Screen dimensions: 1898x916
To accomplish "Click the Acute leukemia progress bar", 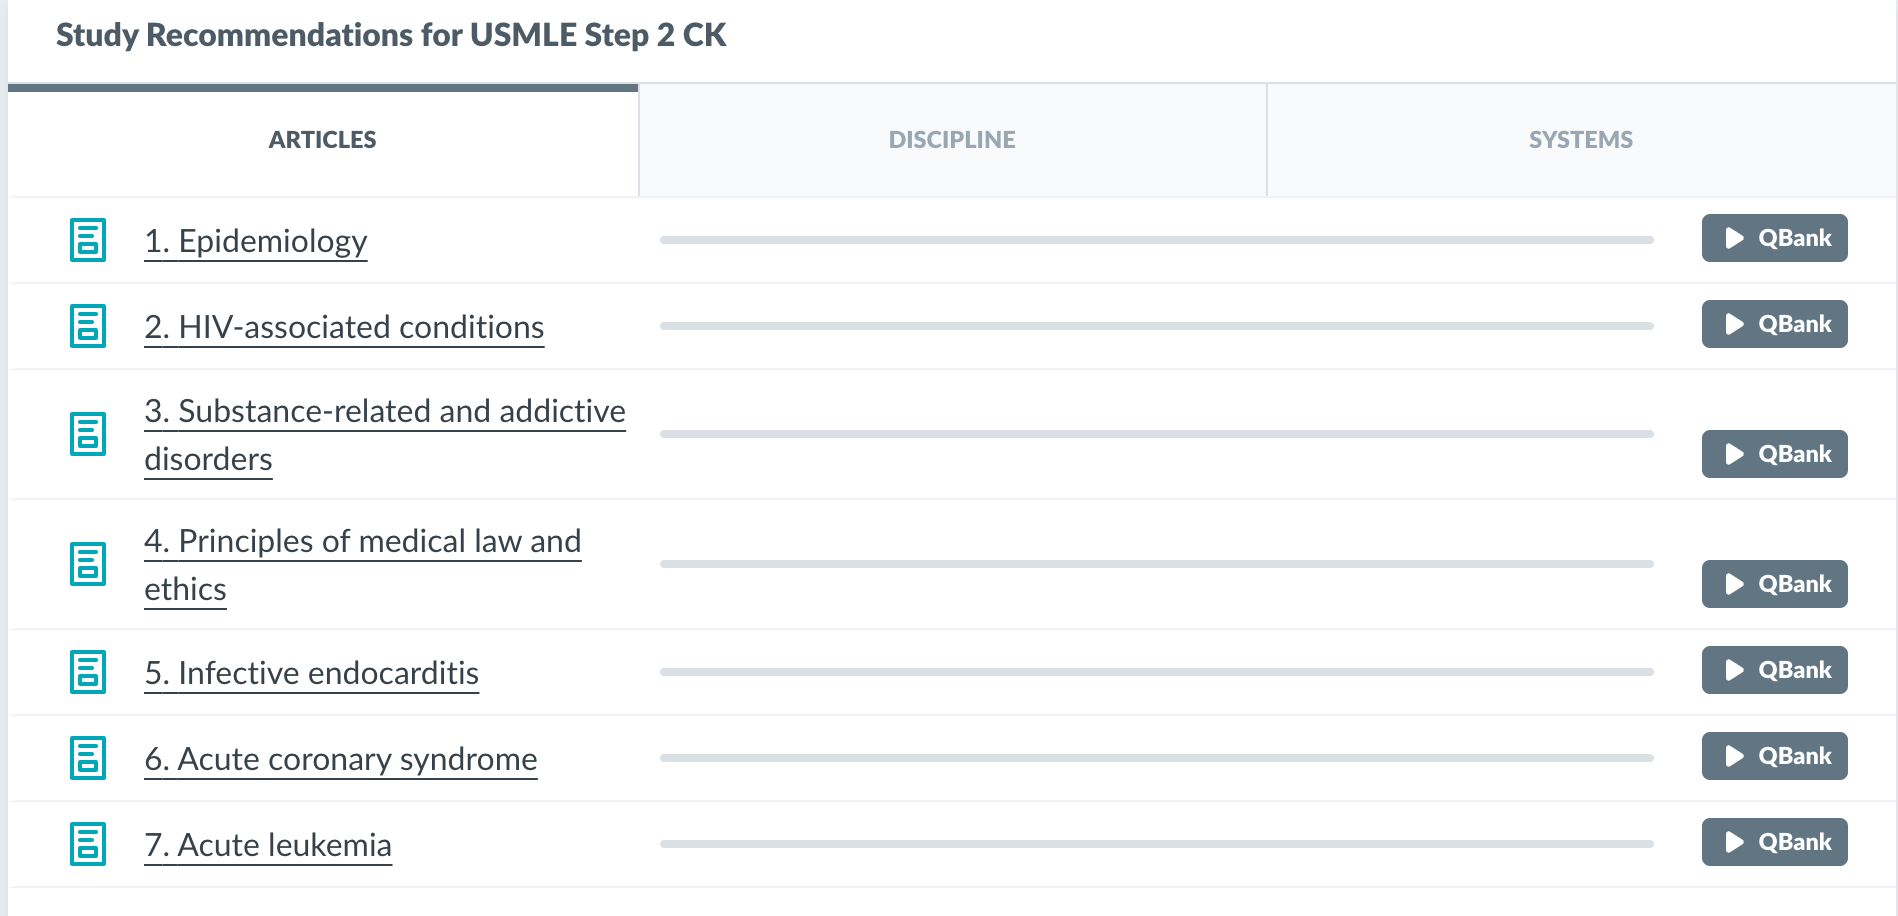I will (1156, 844).
